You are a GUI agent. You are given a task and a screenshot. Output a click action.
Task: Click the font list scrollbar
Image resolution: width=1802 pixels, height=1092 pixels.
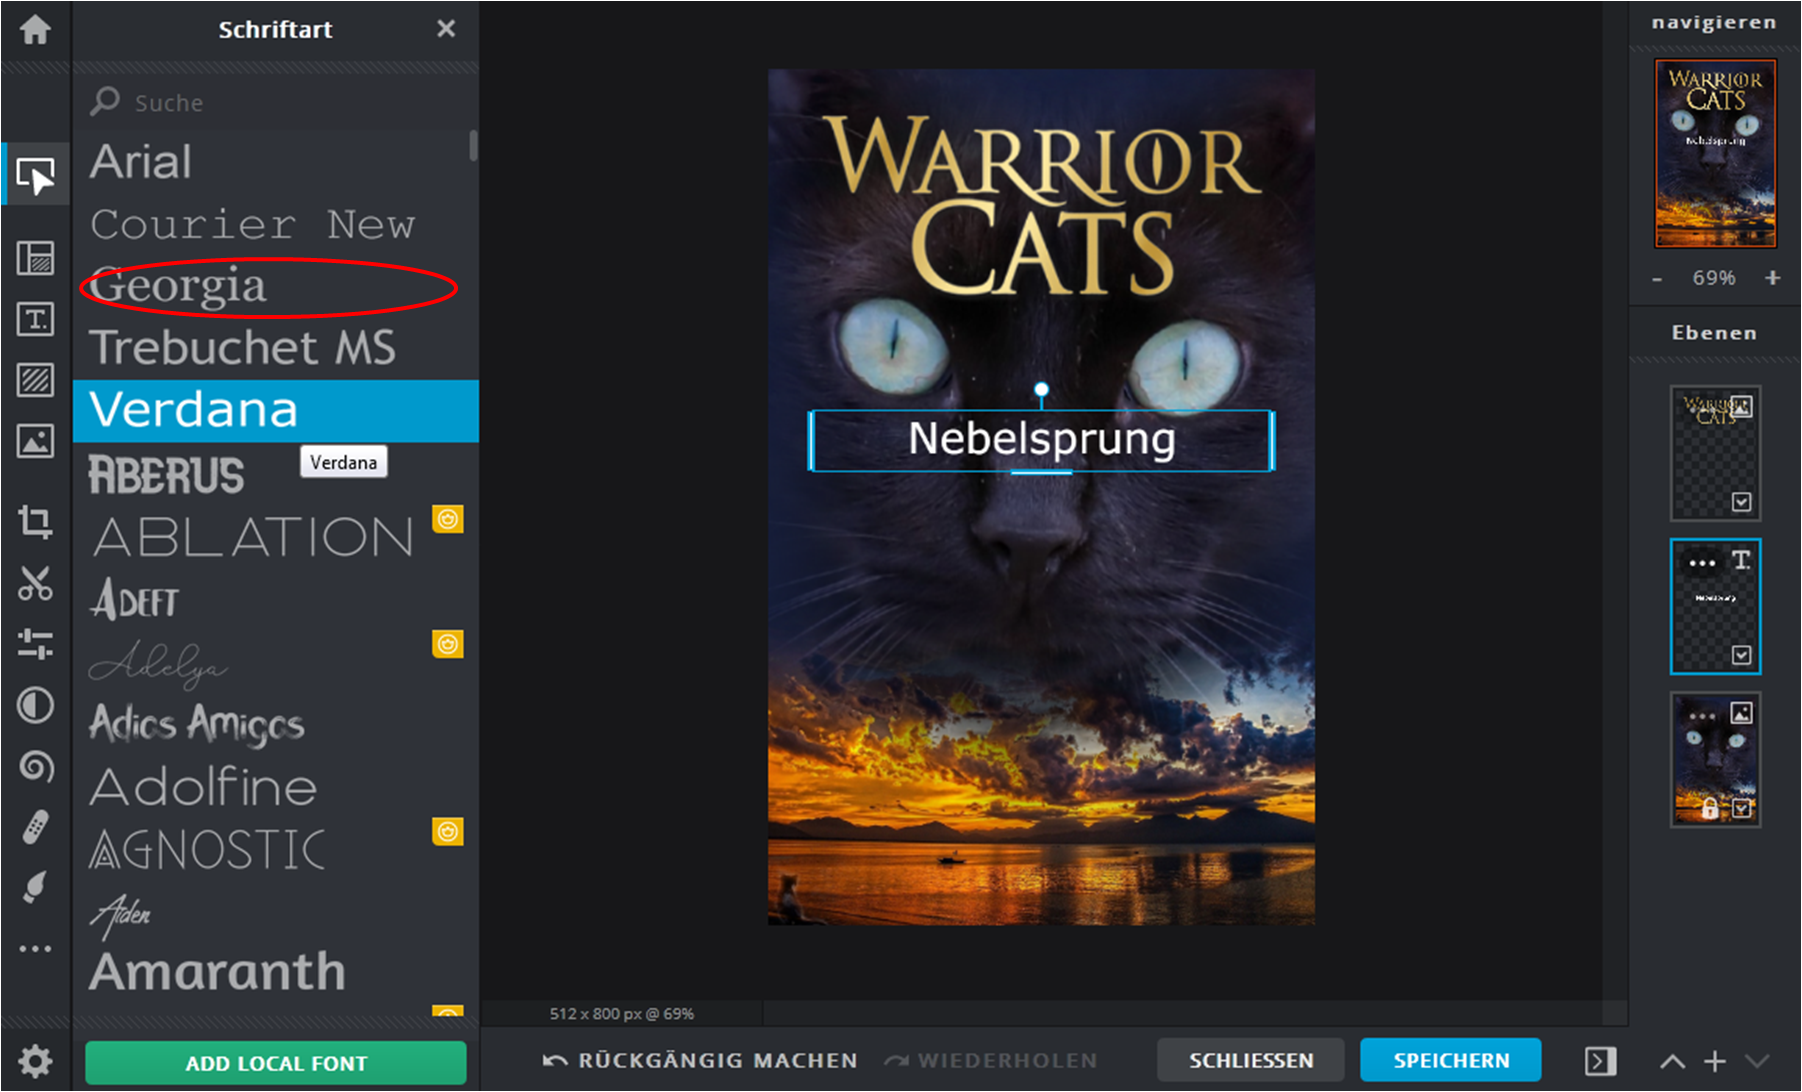click(x=473, y=146)
